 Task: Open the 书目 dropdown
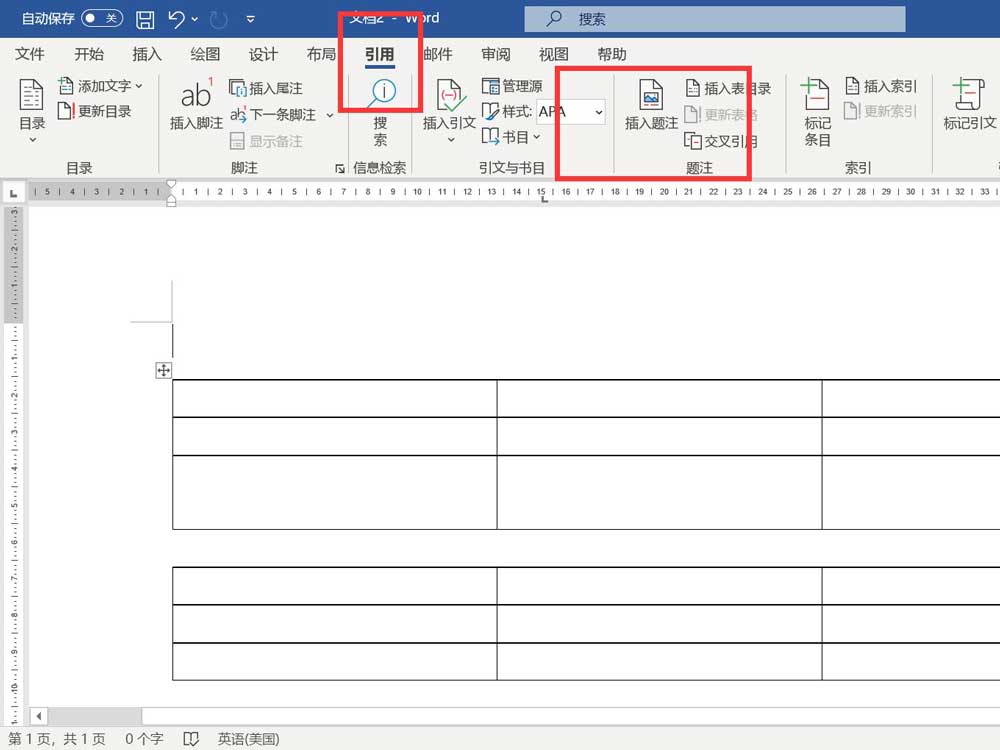[x=511, y=136]
